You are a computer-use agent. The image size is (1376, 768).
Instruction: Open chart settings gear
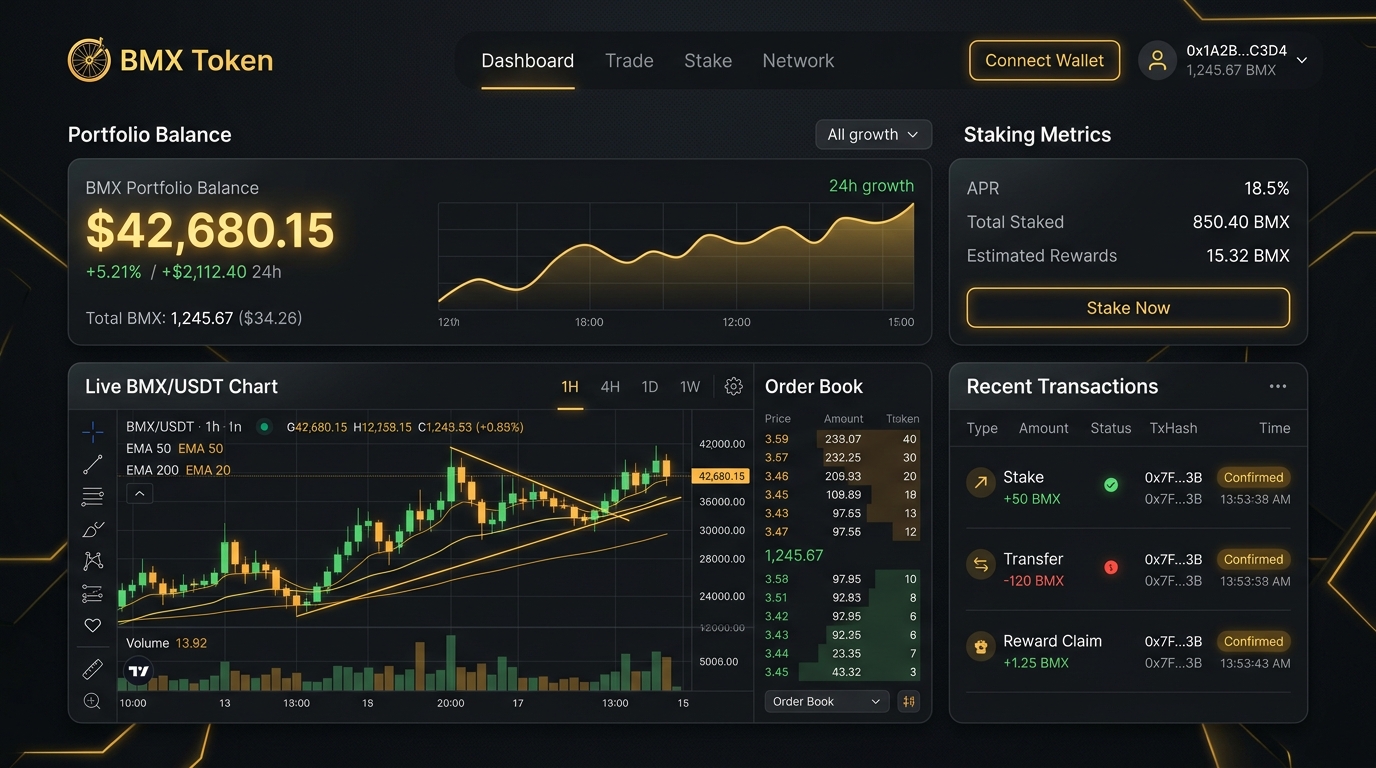[733, 387]
